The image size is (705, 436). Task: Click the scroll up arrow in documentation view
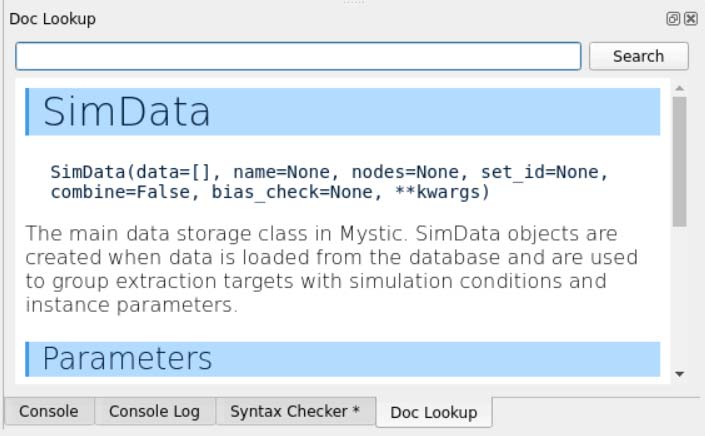pos(680,89)
